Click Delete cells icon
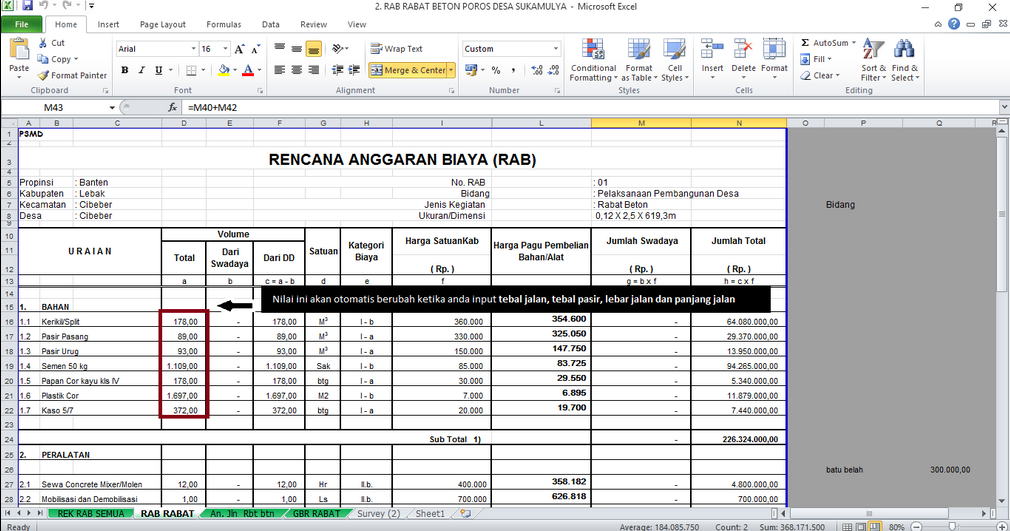This screenshot has width=1010, height=531. pos(743,49)
